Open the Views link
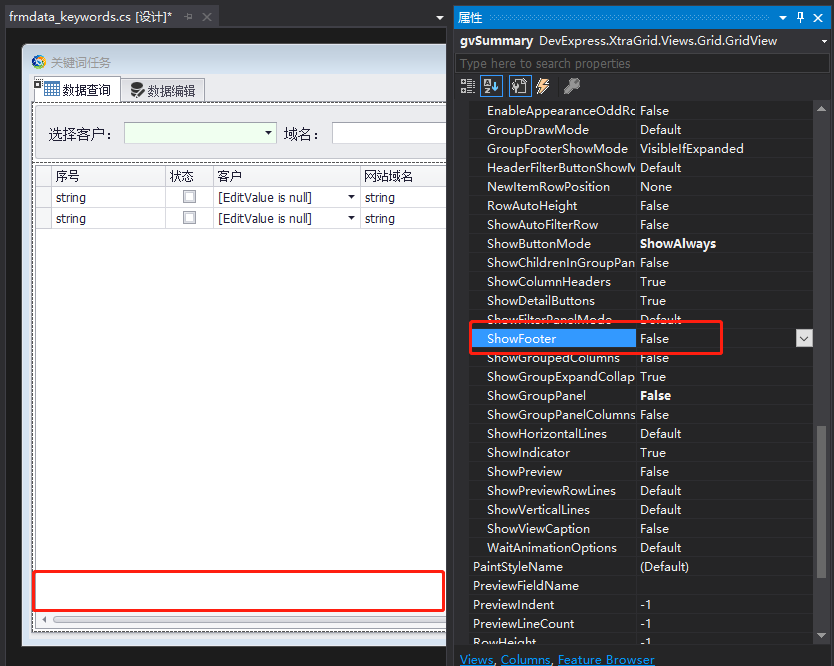The height and width of the screenshot is (666, 834). pyautogui.click(x=476, y=659)
